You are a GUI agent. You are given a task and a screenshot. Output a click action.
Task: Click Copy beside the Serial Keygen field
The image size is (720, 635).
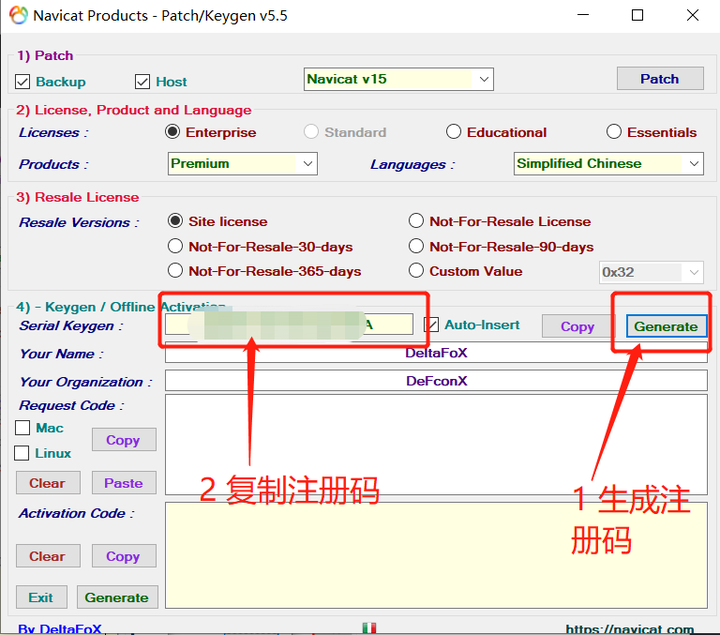click(577, 326)
